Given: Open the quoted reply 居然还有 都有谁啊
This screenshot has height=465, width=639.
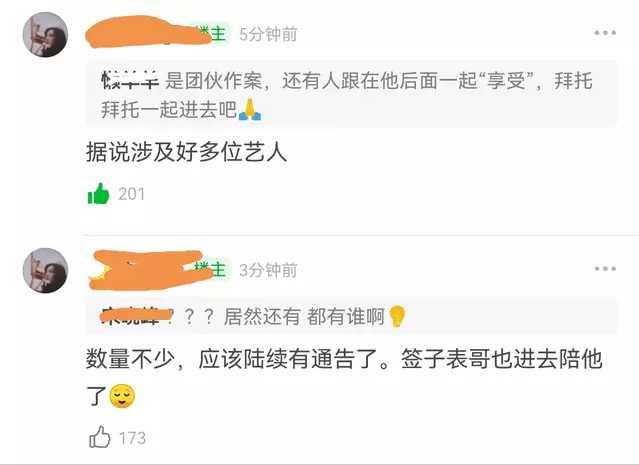Looking at the screenshot, I should (x=351, y=316).
